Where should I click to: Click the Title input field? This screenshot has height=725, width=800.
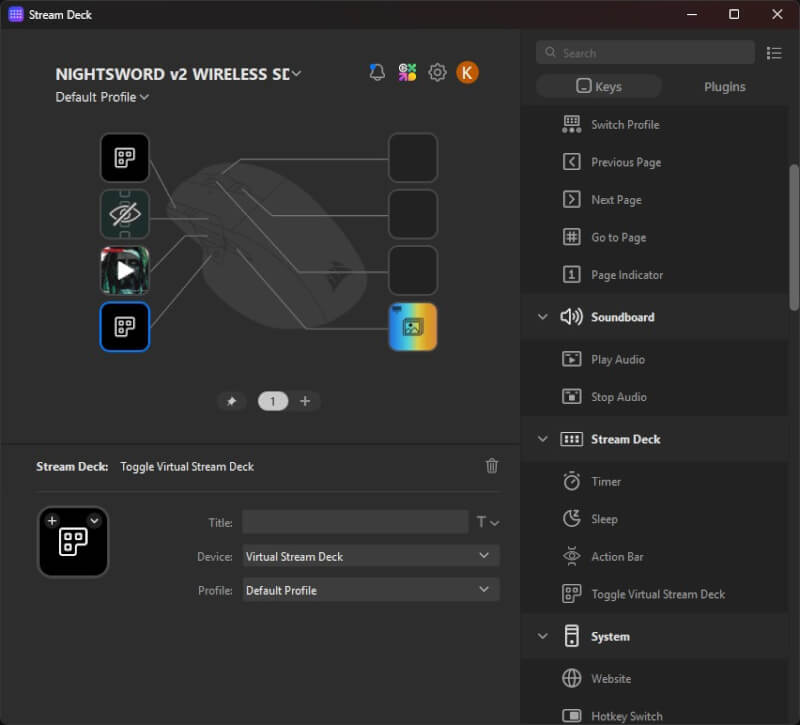coord(355,522)
